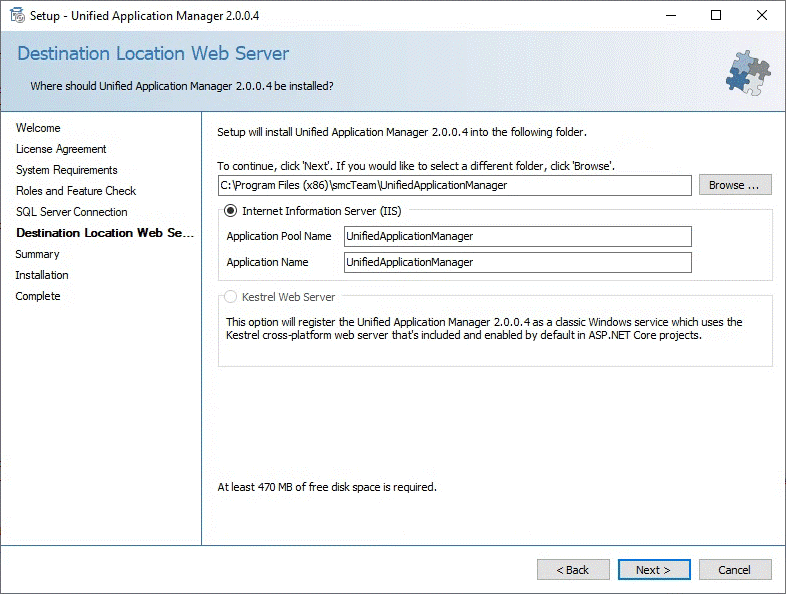Cancel the setup wizard
This screenshot has height=594, width=786.
[735, 570]
